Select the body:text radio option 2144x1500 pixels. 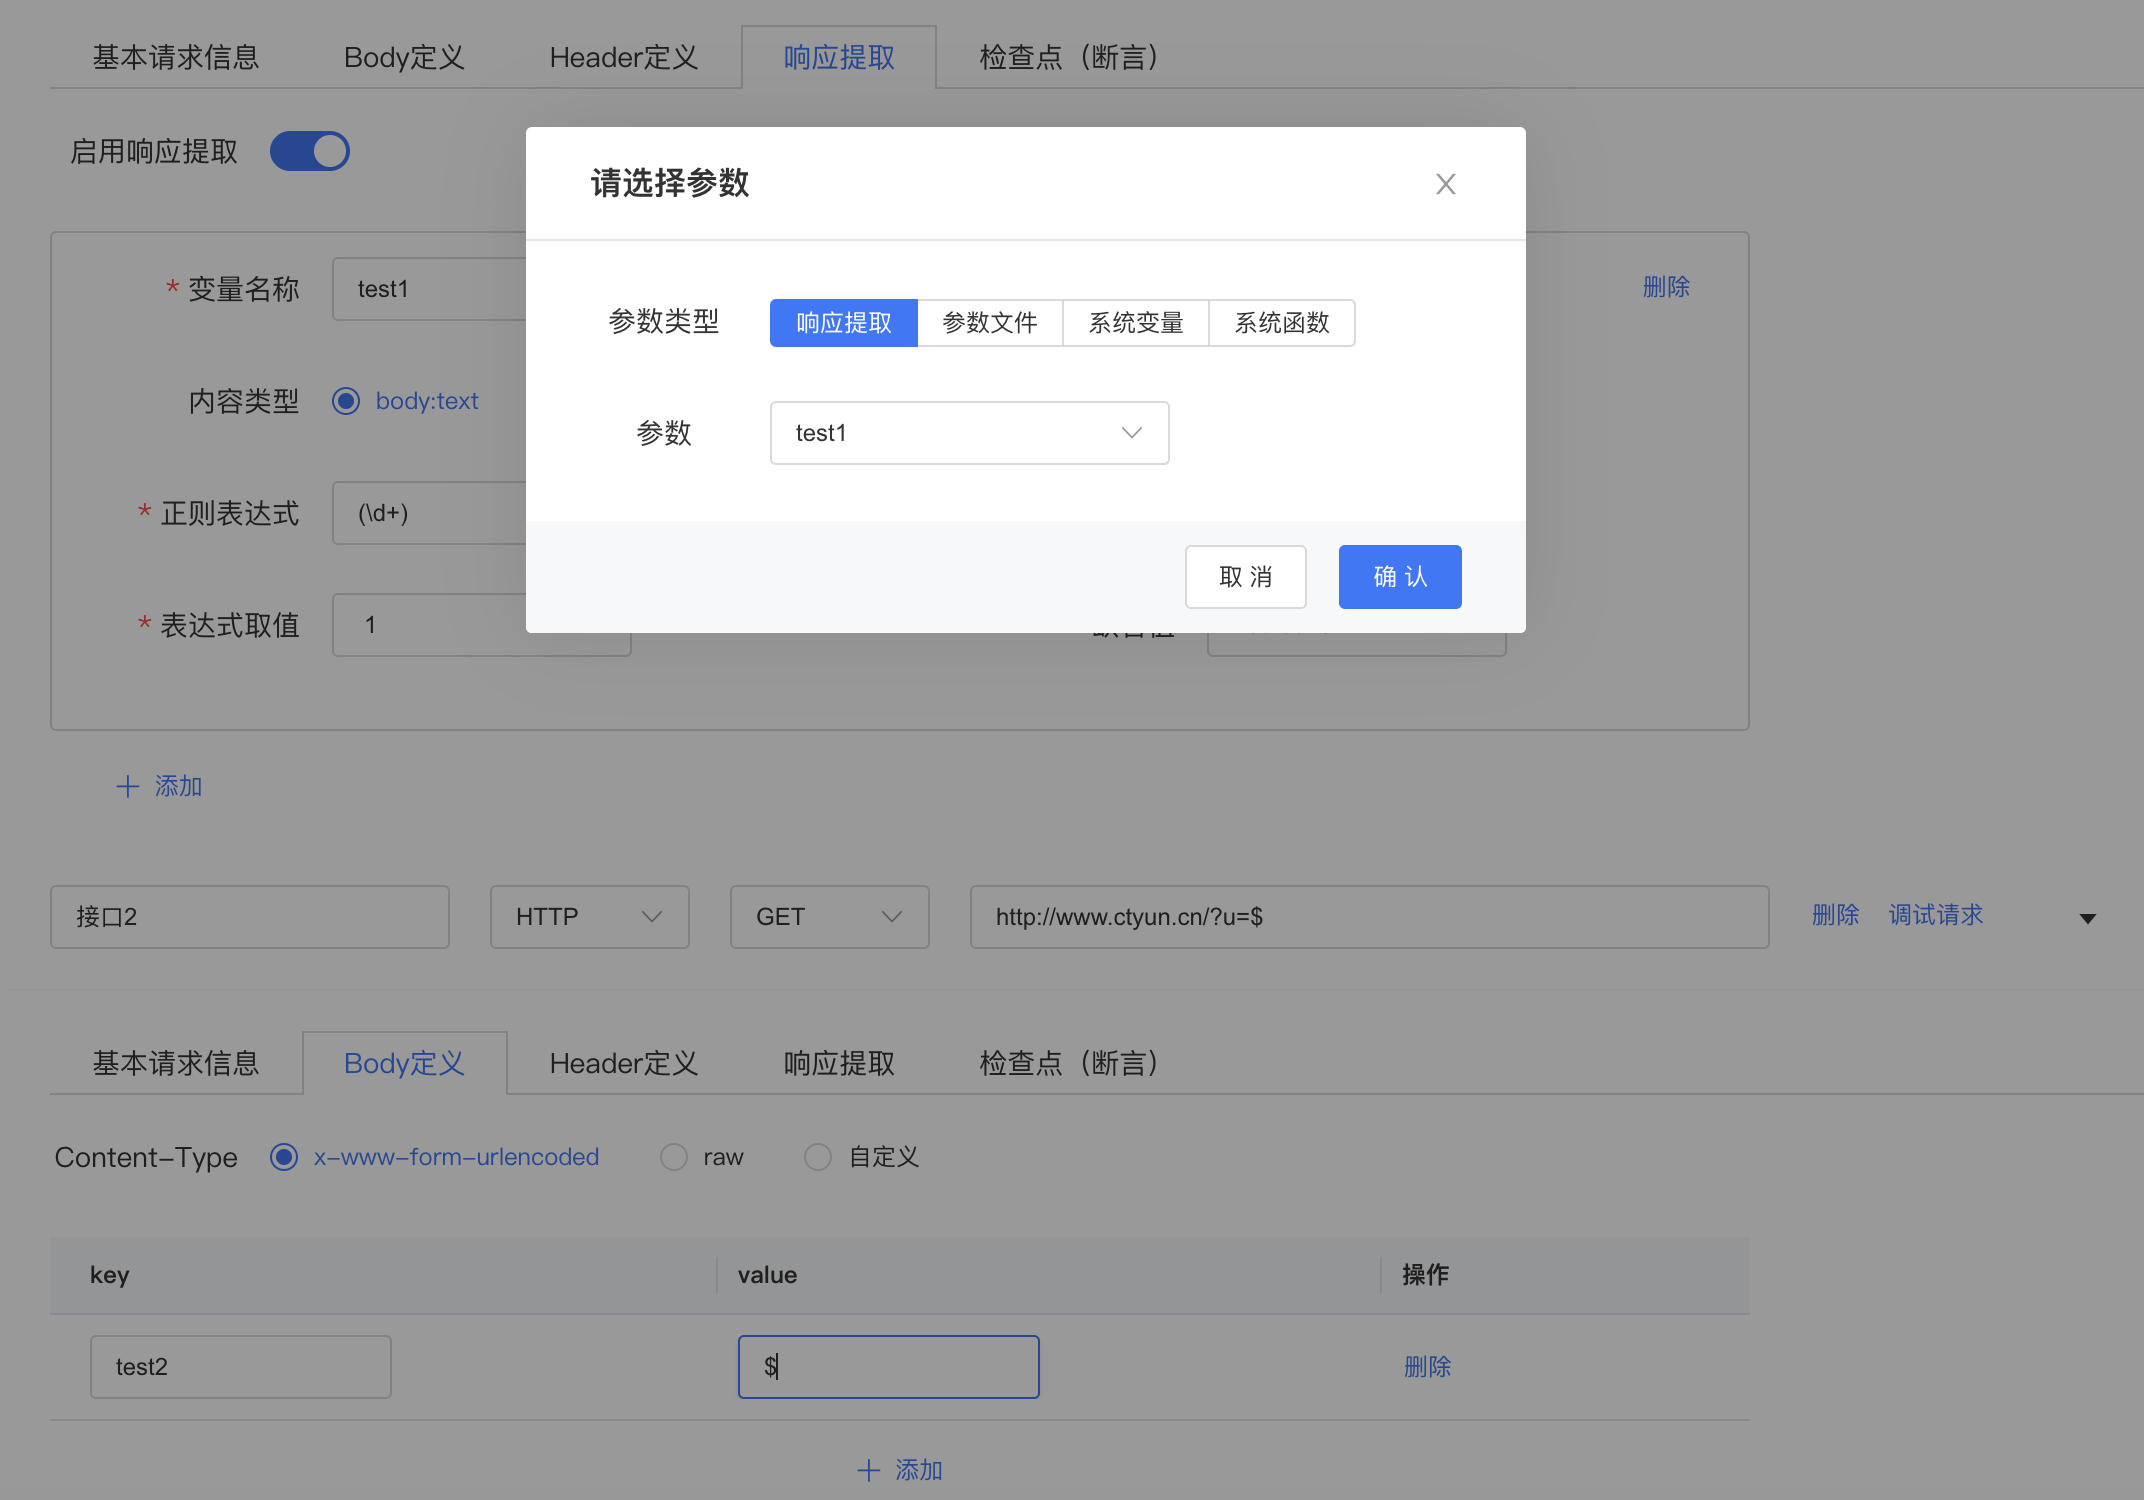(x=346, y=401)
